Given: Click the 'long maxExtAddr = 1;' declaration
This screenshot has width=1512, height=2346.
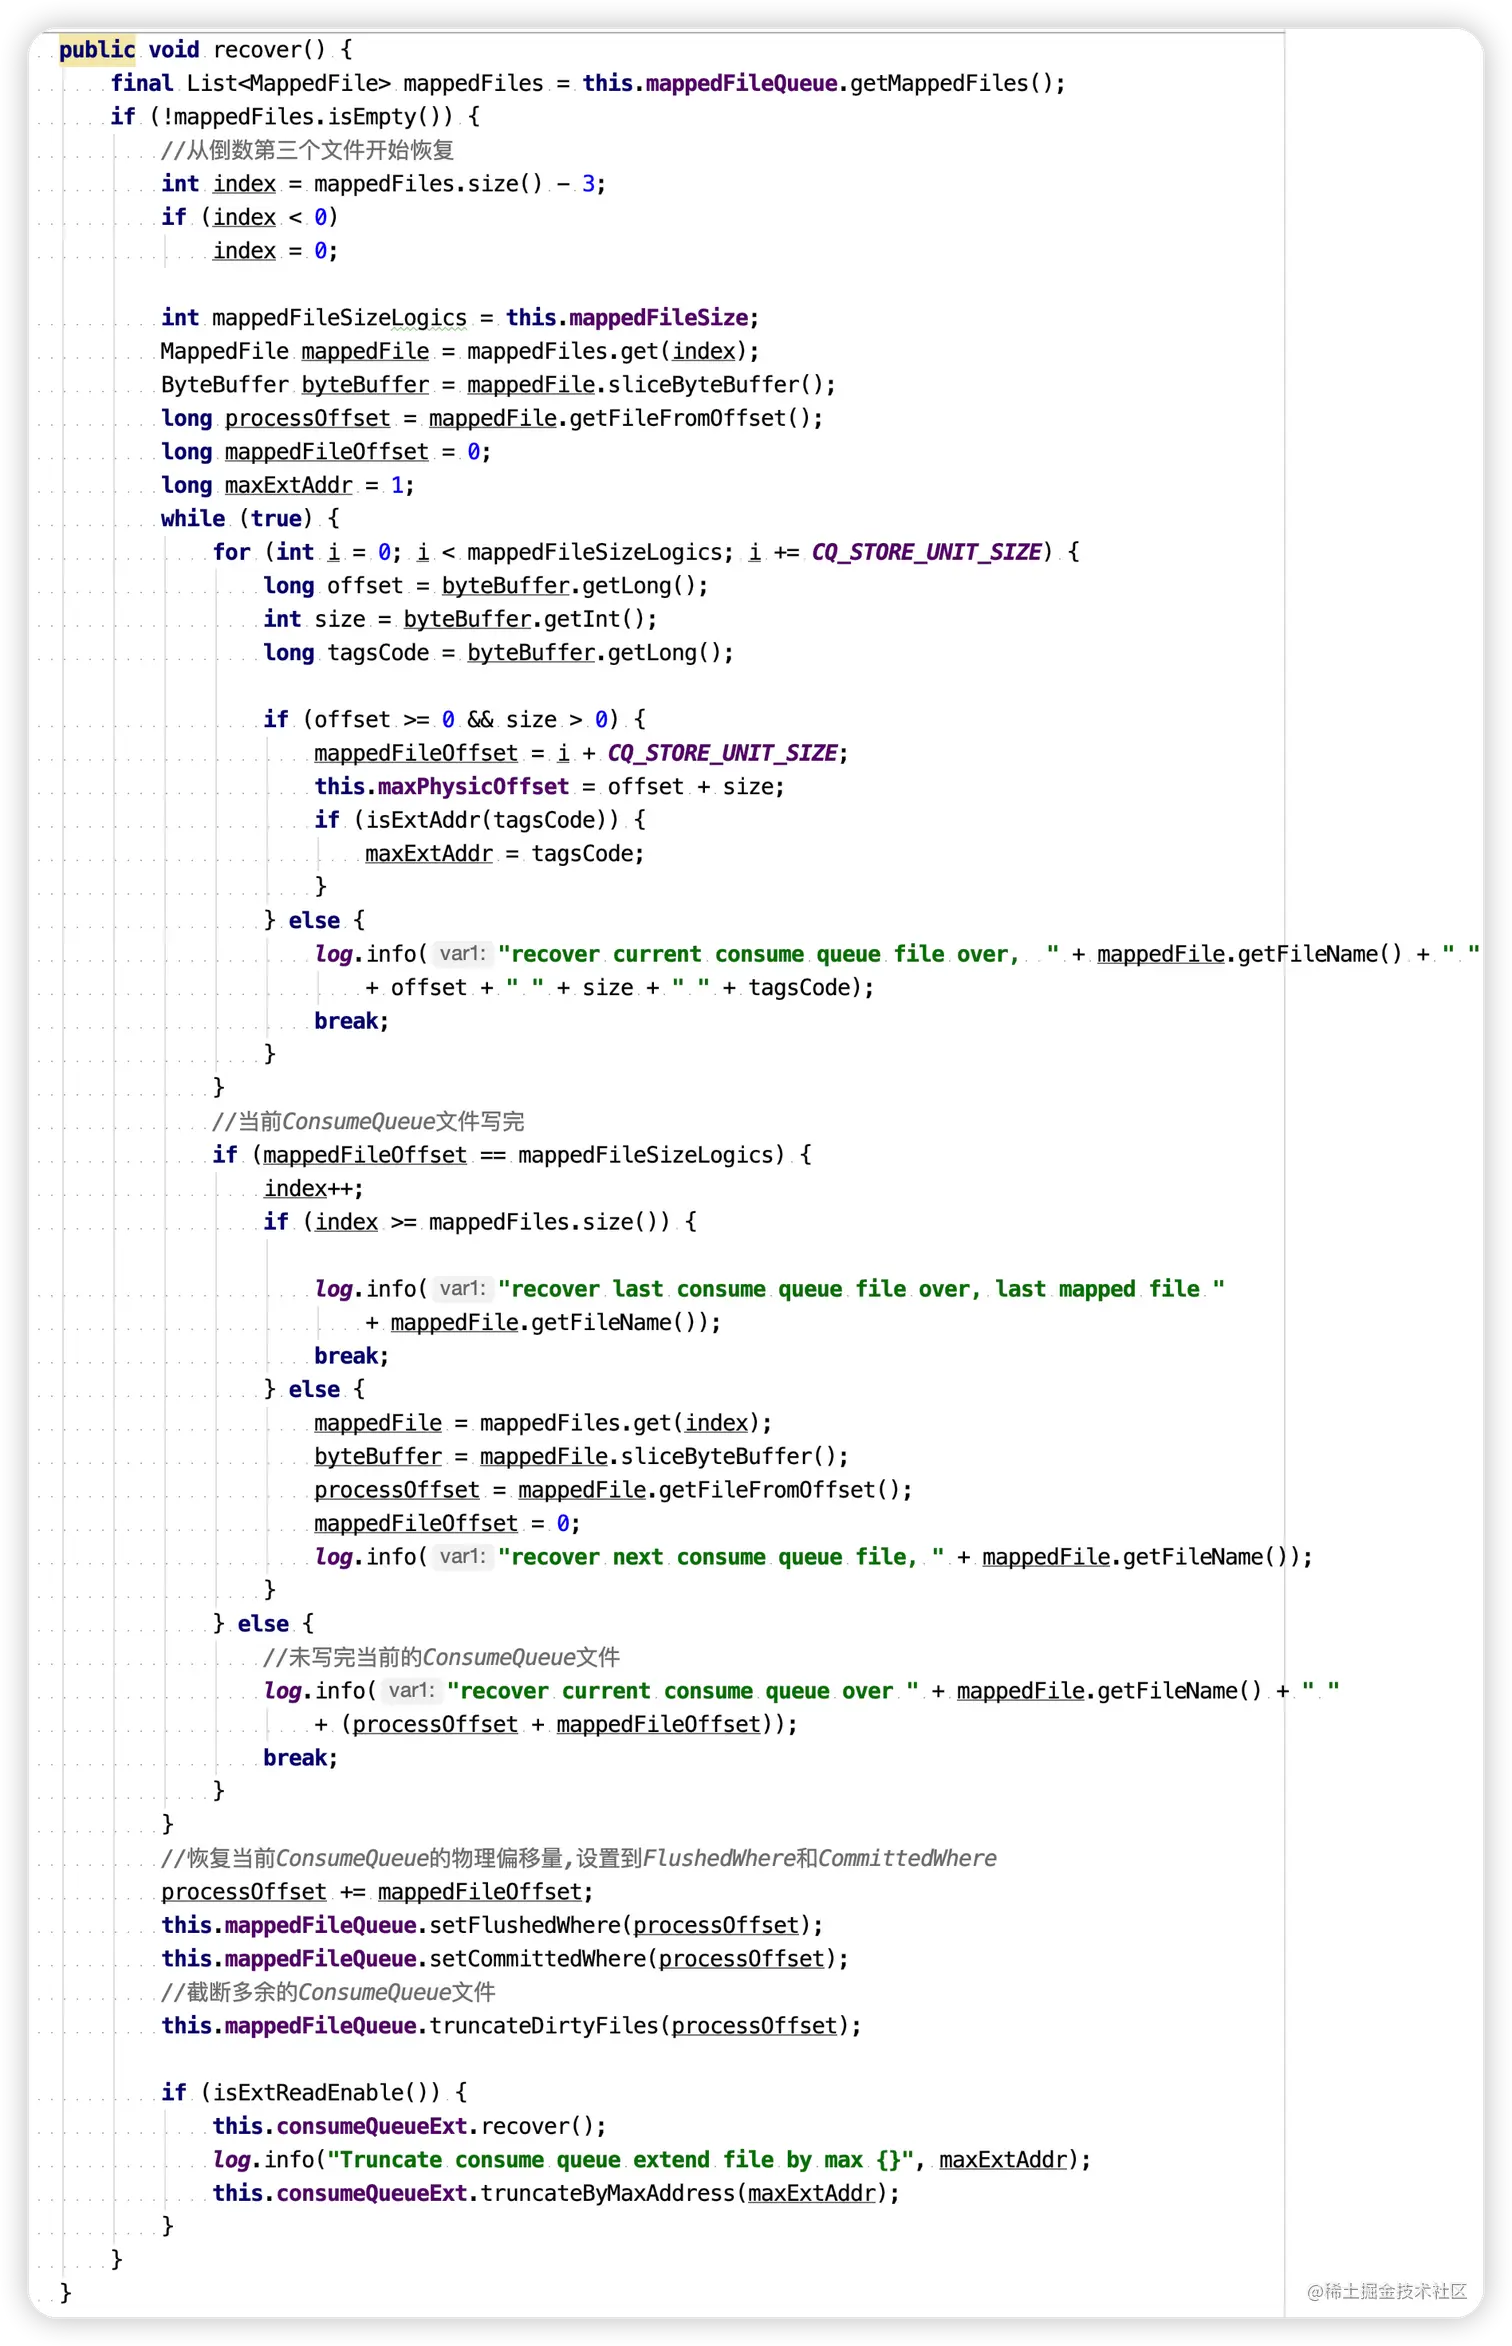Looking at the screenshot, I should point(287,485).
